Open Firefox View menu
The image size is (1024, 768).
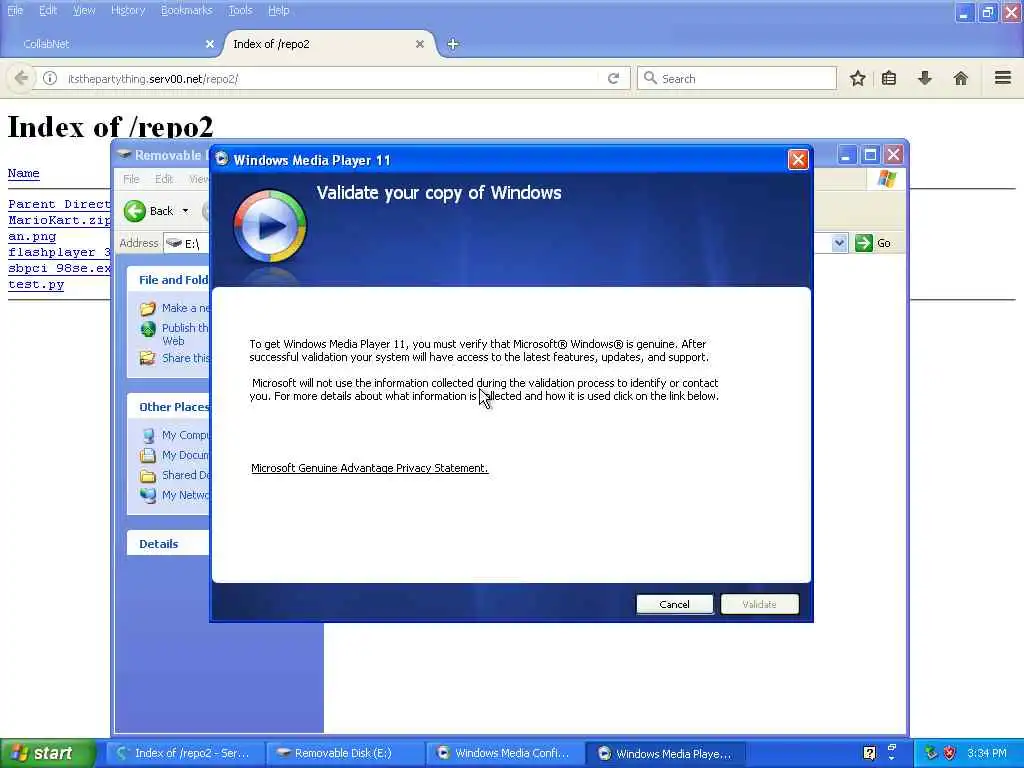(x=84, y=10)
